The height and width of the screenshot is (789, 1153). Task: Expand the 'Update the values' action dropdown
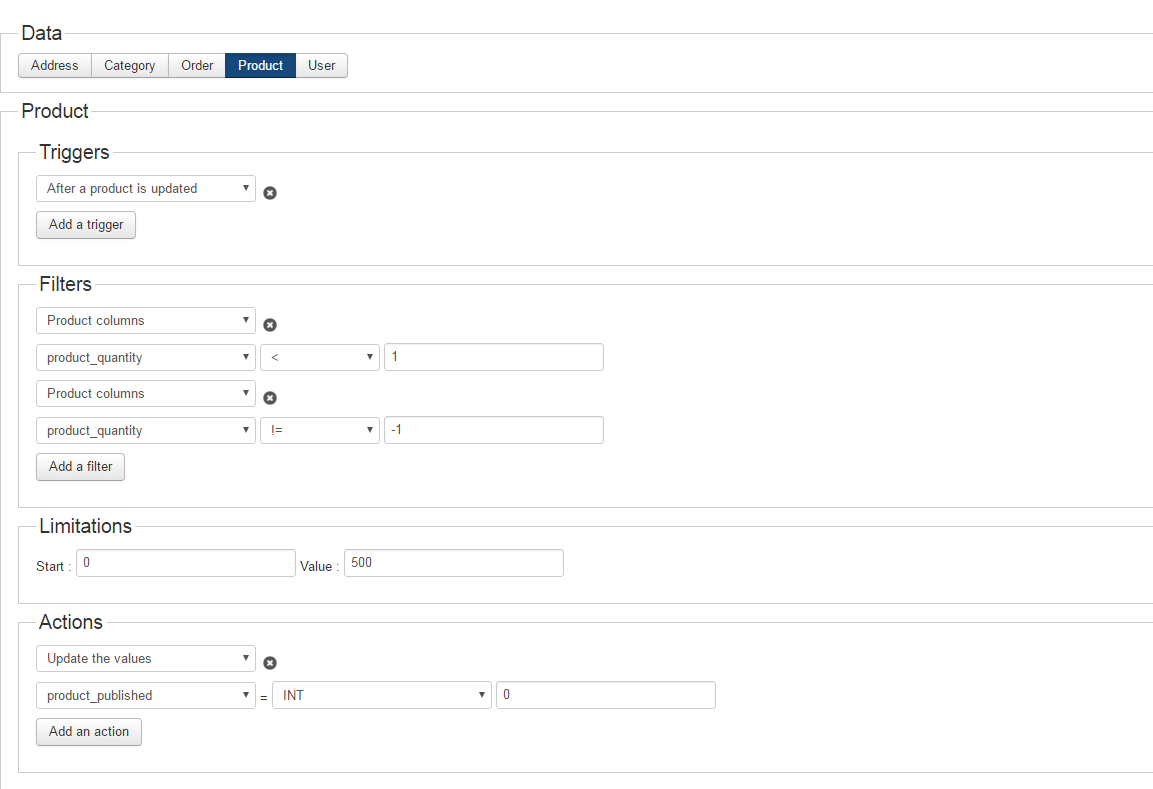coord(146,659)
